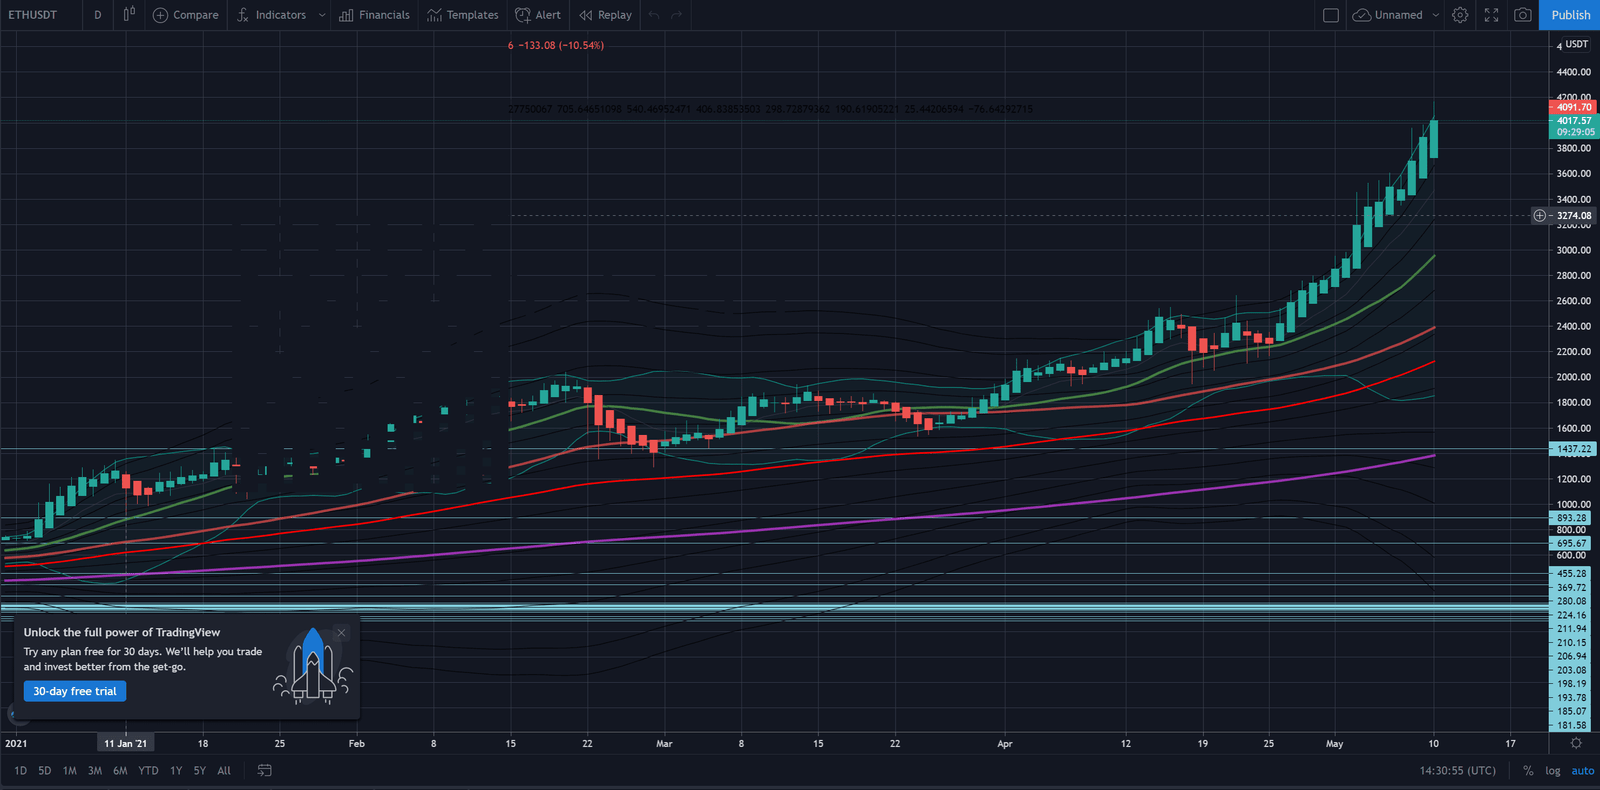Screen dimensions: 1600x790
Task: Click the blue Publish button
Action: [x=1570, y=15]
